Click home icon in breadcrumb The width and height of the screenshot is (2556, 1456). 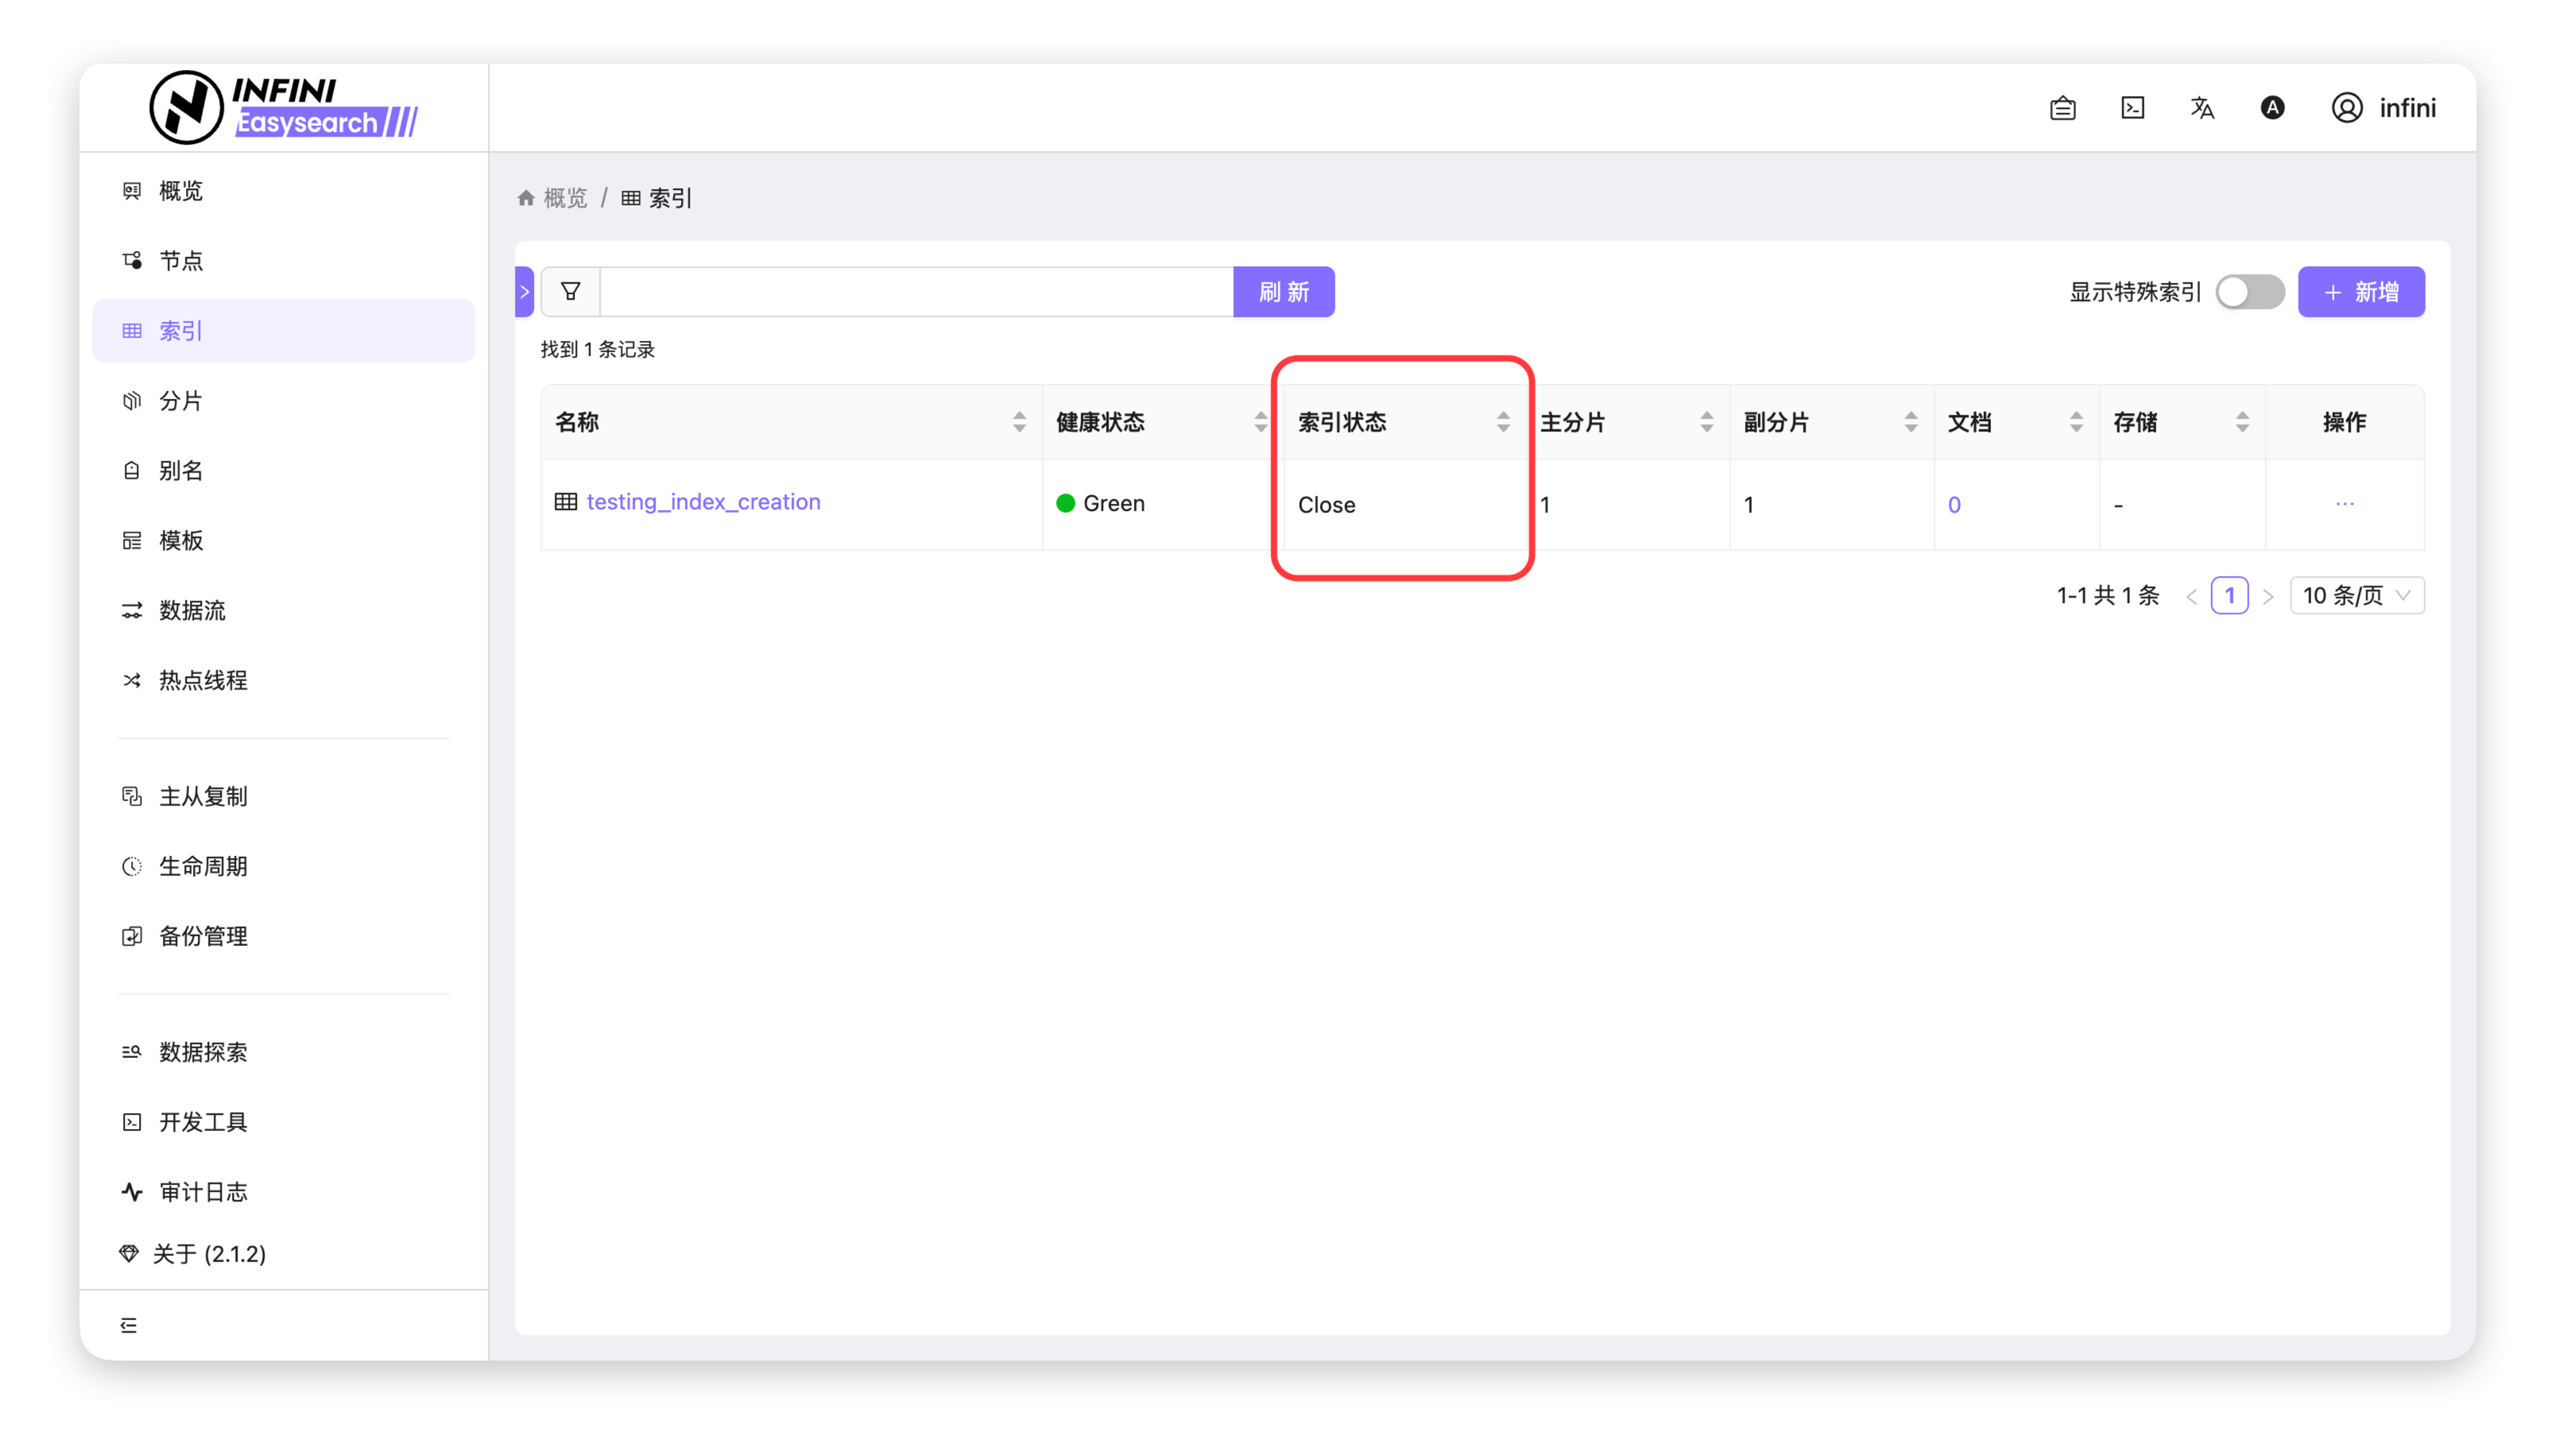click(x=526, y=198)
